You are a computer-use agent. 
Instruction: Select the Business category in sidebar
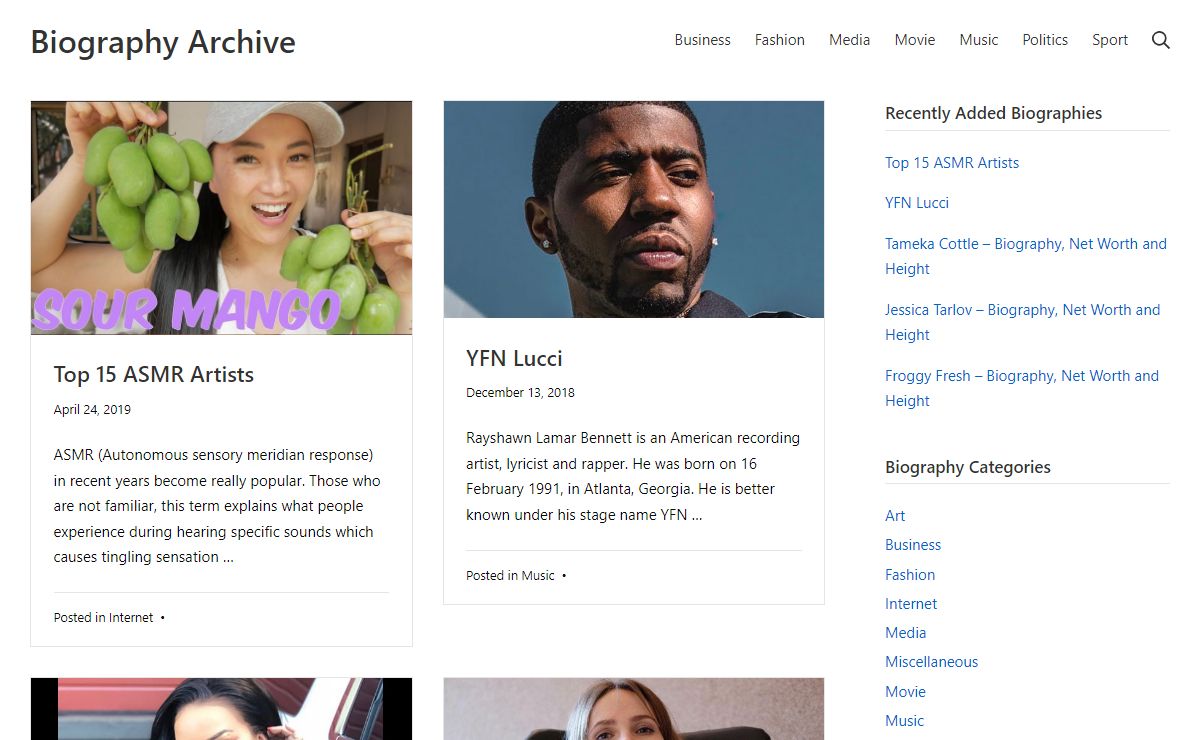(x=913, y=545)
